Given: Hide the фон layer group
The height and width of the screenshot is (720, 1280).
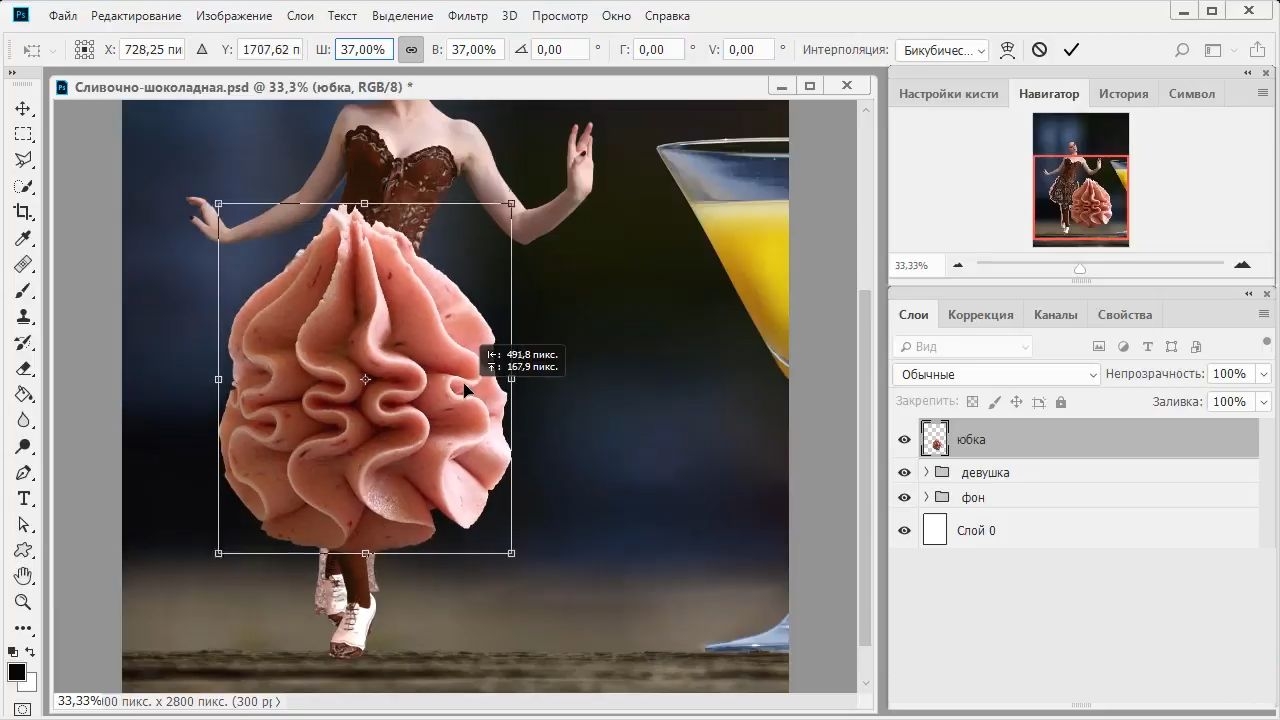Looking at the screenshot, I should 904,497.
